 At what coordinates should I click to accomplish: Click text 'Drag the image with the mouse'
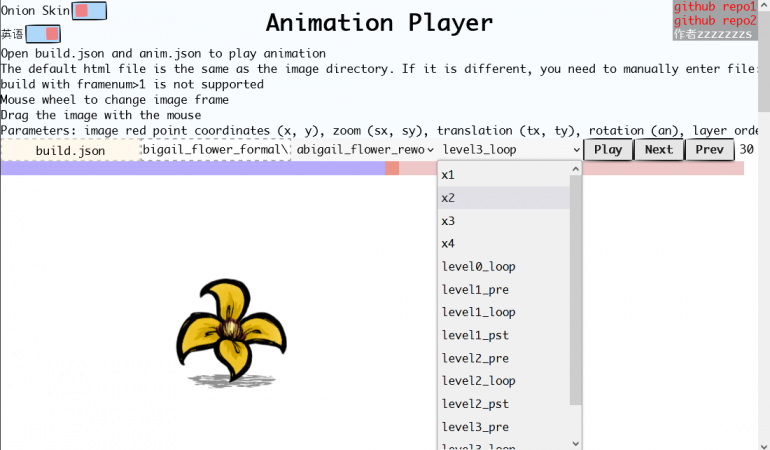[x=101, y=115]
